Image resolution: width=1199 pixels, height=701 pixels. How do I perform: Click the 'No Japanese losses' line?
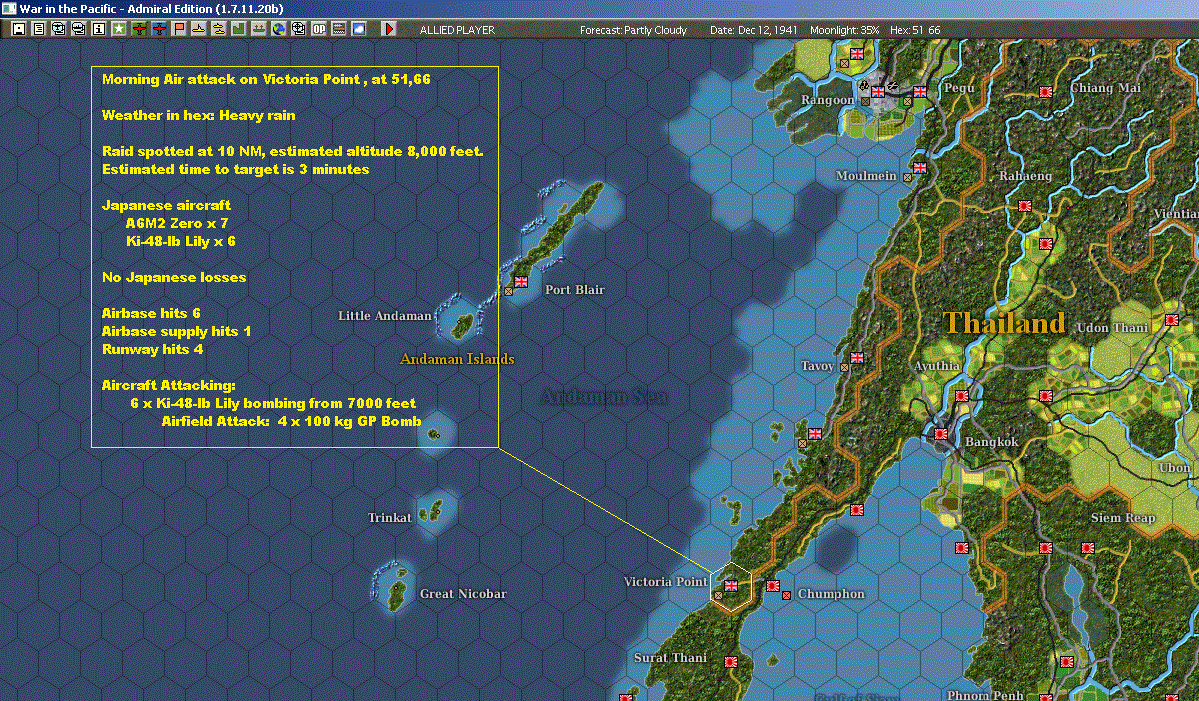(174, 277)
